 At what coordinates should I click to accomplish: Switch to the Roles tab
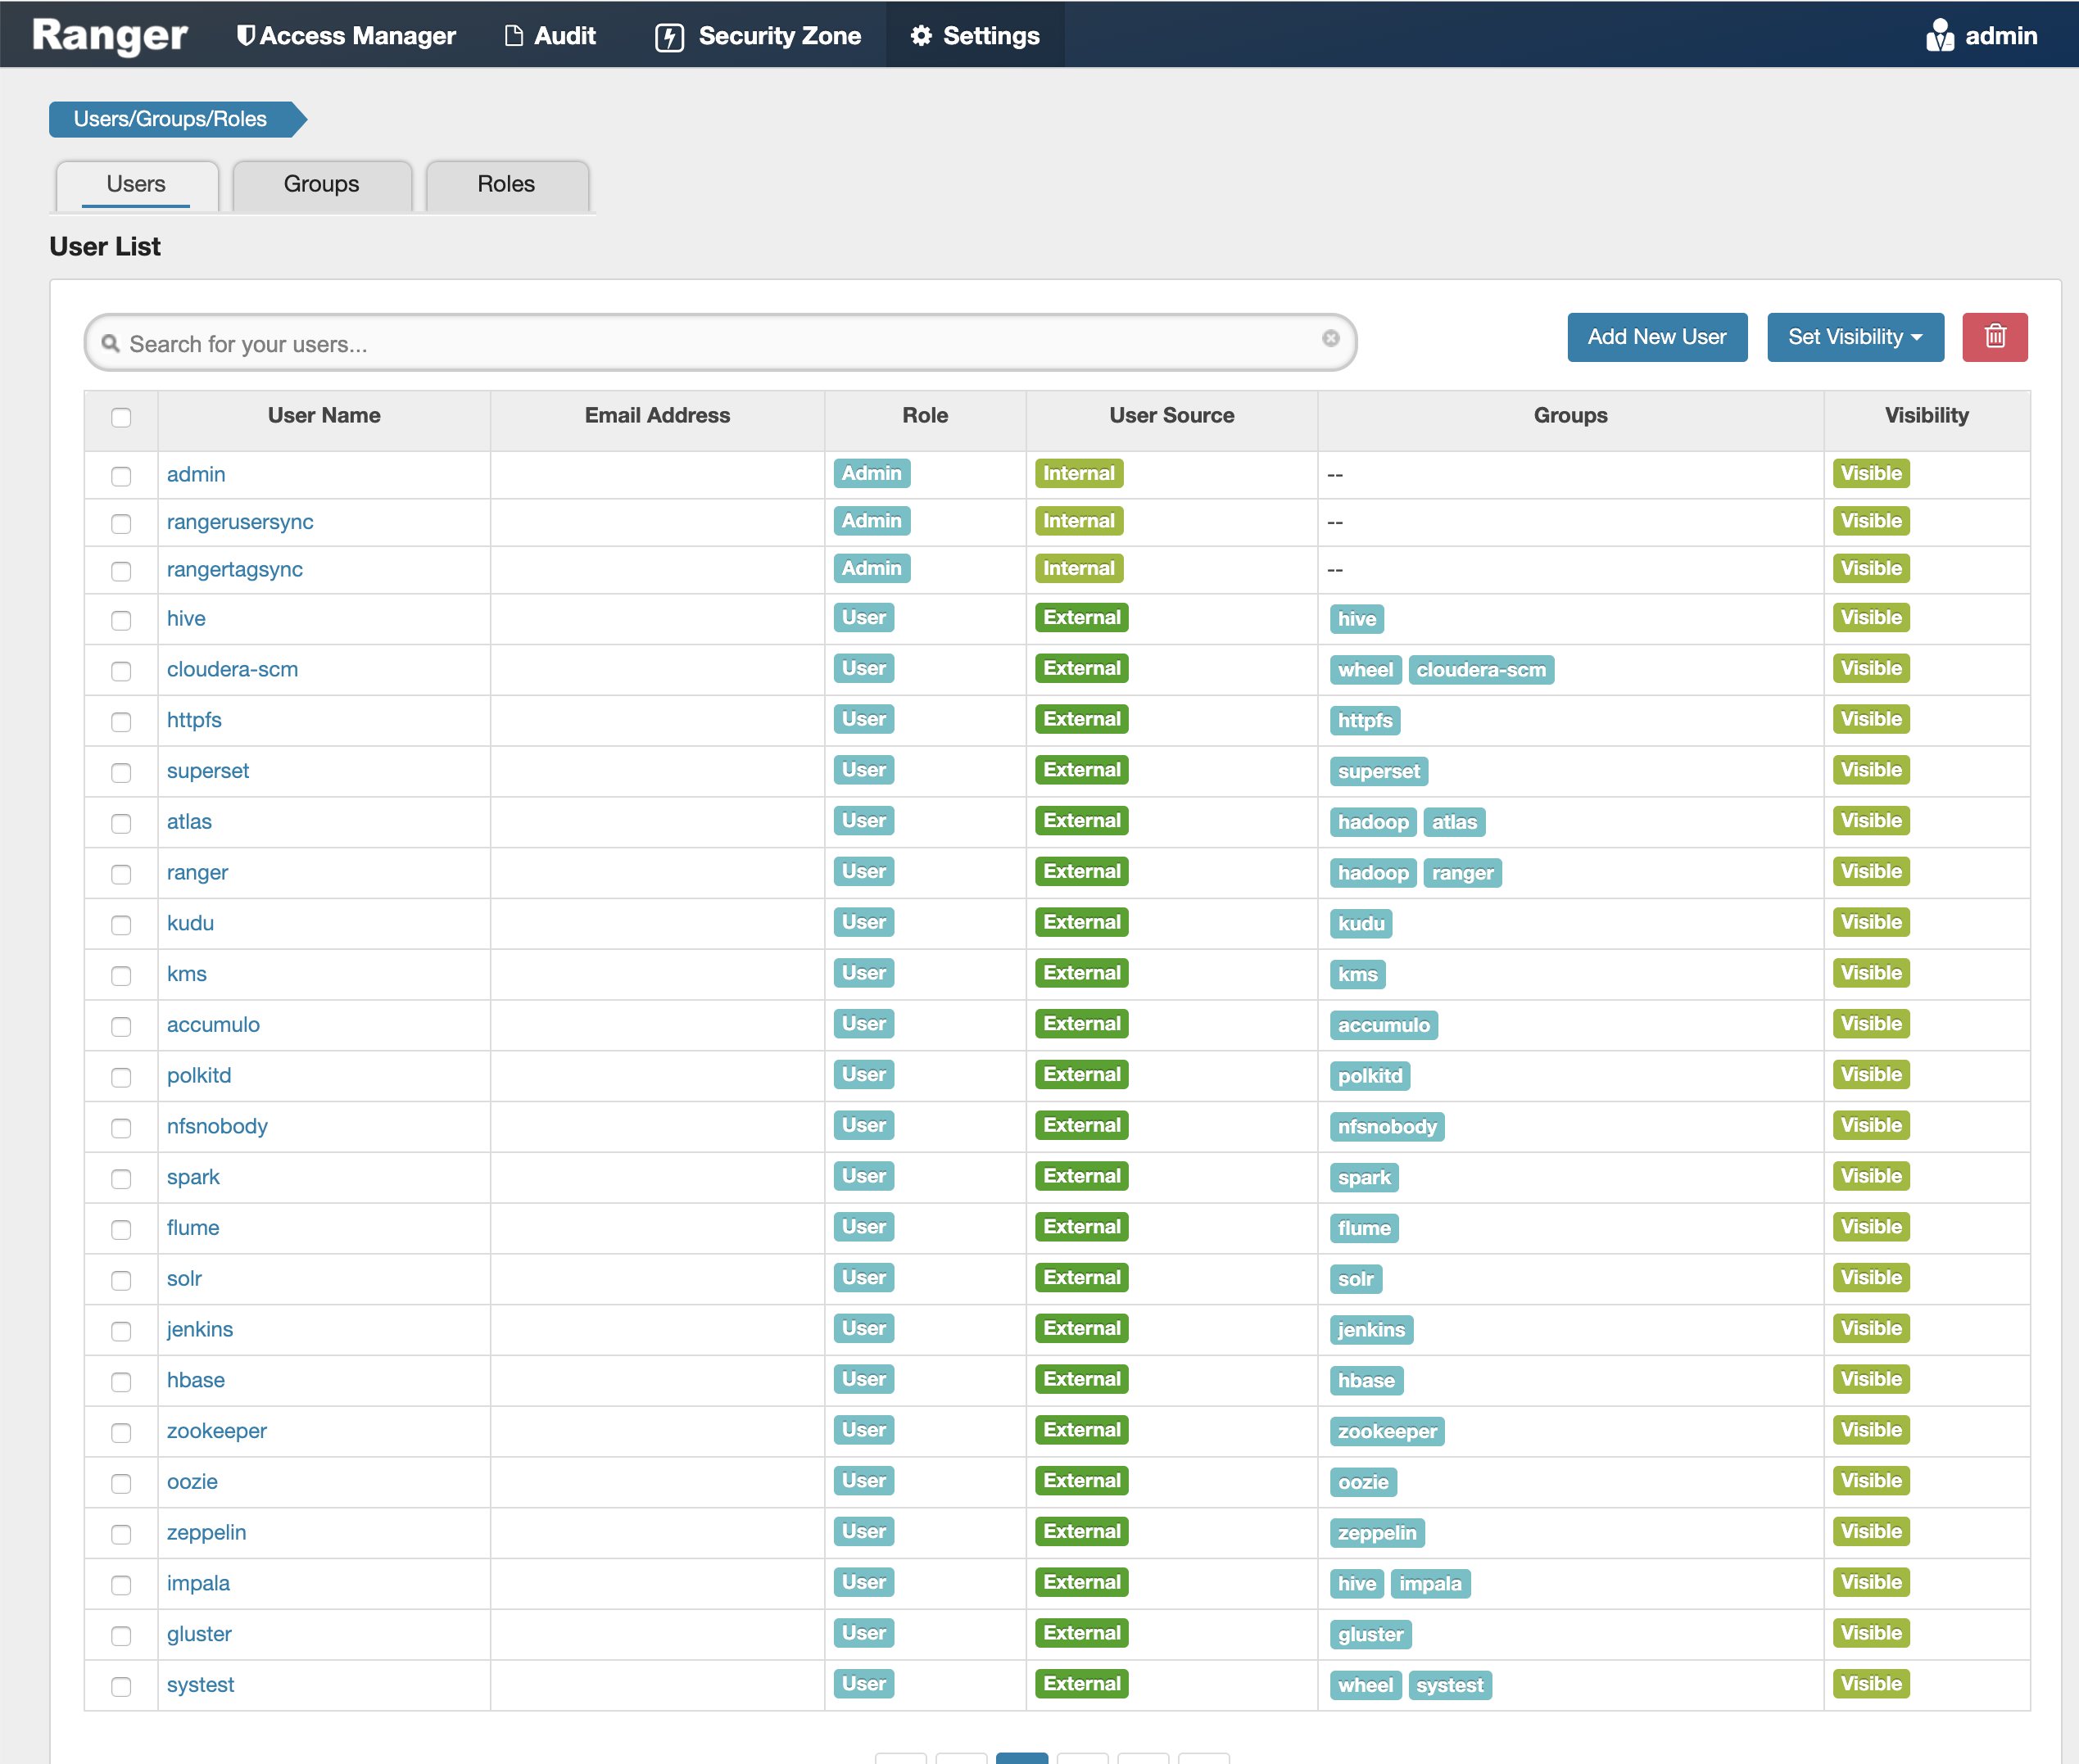(x=506, y=184)
